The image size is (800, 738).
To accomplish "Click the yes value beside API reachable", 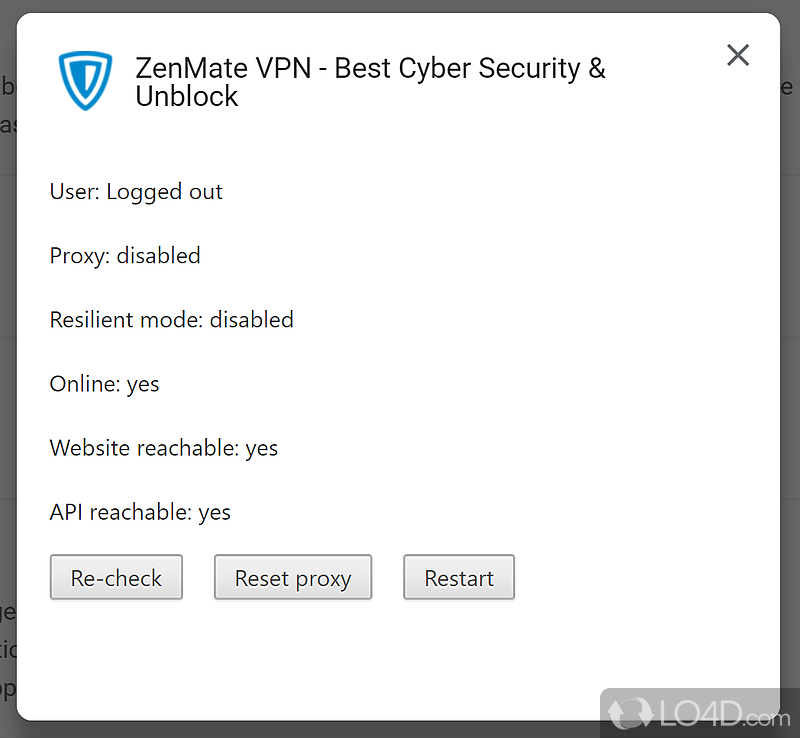I will [x=214, y=512].
